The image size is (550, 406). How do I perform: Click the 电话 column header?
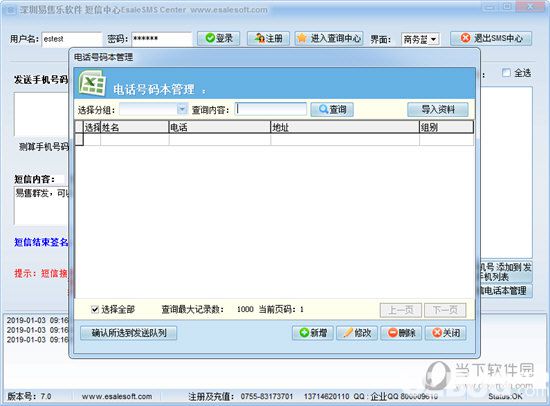click(x=220, y=127)
